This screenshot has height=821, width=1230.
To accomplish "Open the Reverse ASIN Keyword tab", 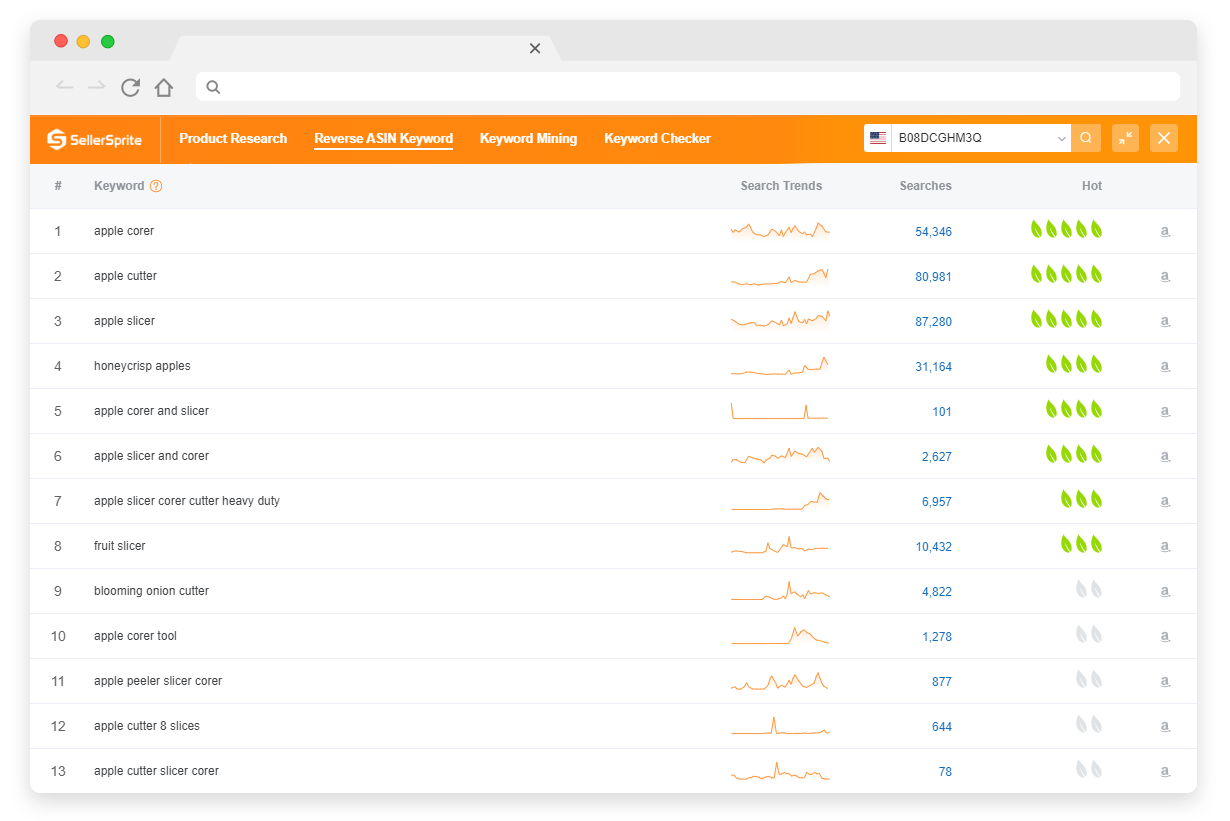I will coord(383,138).
